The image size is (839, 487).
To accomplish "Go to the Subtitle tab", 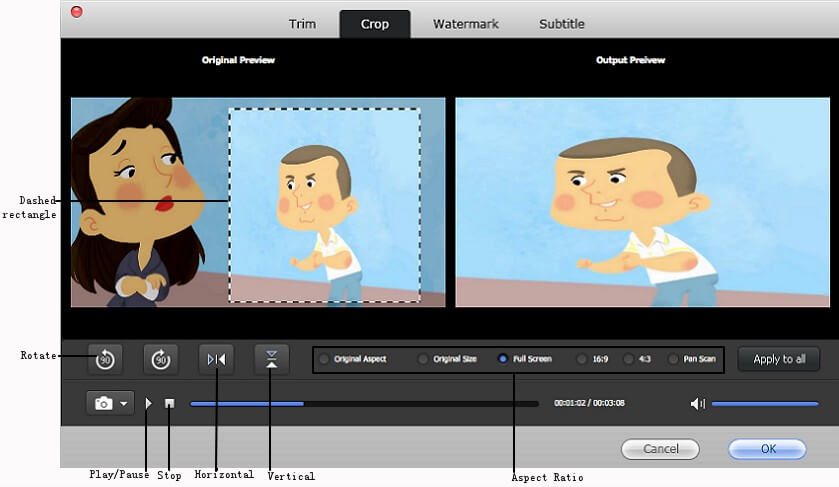I will (x=562, y=24).
